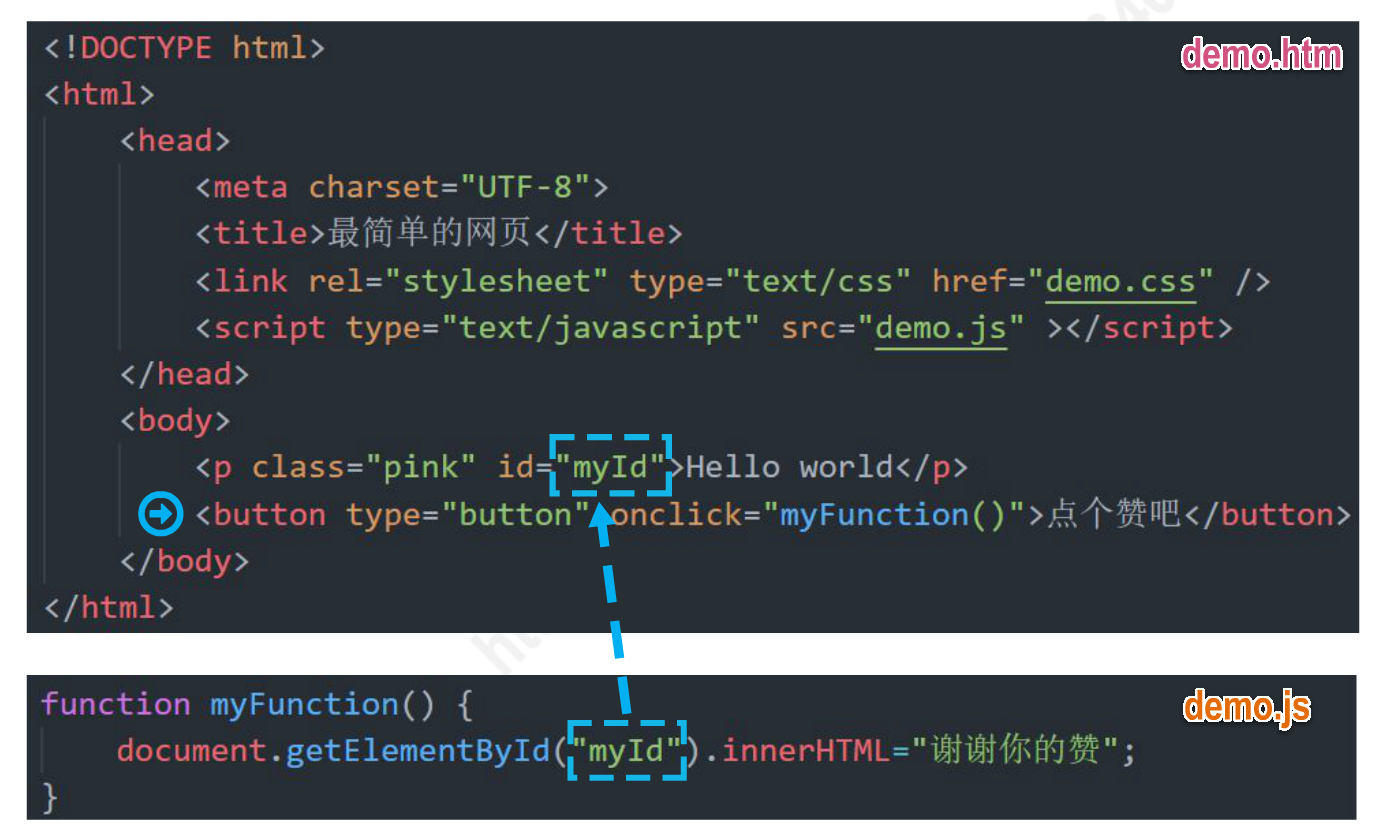Image resolution: width=1380 pixels, height=828 pixels.
Task: Click the closing </head> tag
Action: tap(184, 374)
